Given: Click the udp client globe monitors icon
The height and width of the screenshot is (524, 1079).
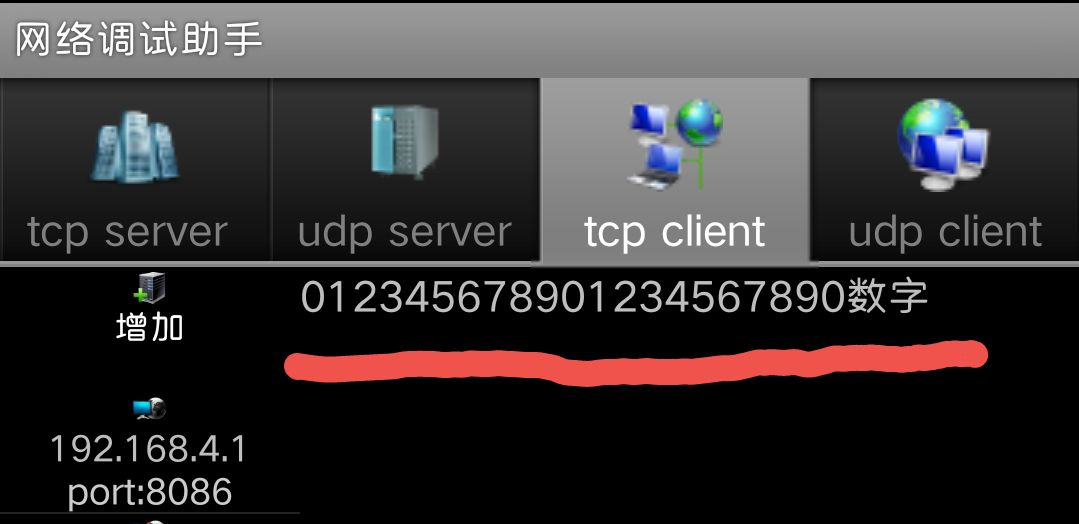Looking at the screenshot, I should (943, 145).
